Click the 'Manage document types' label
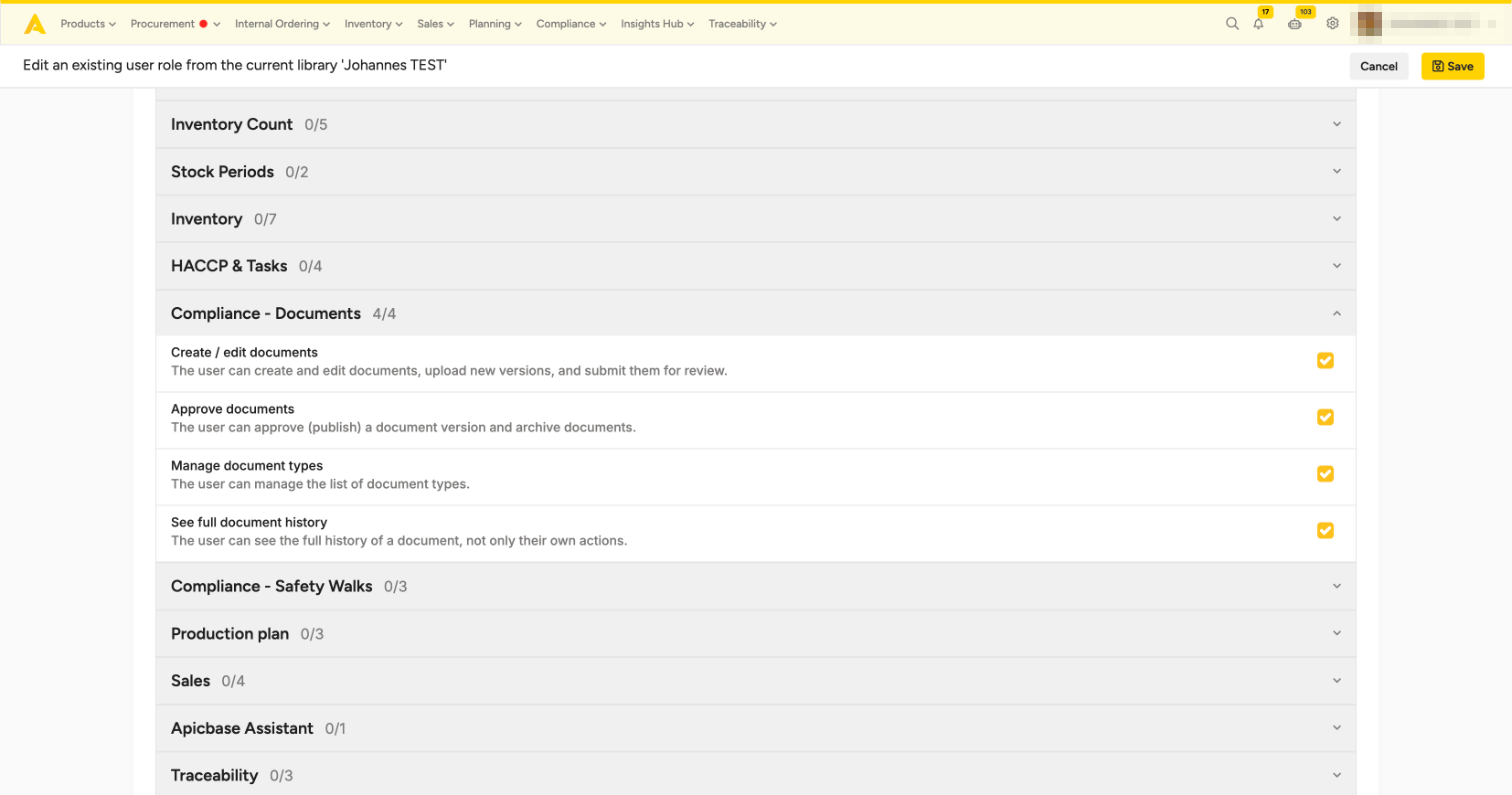 point(247,466)
